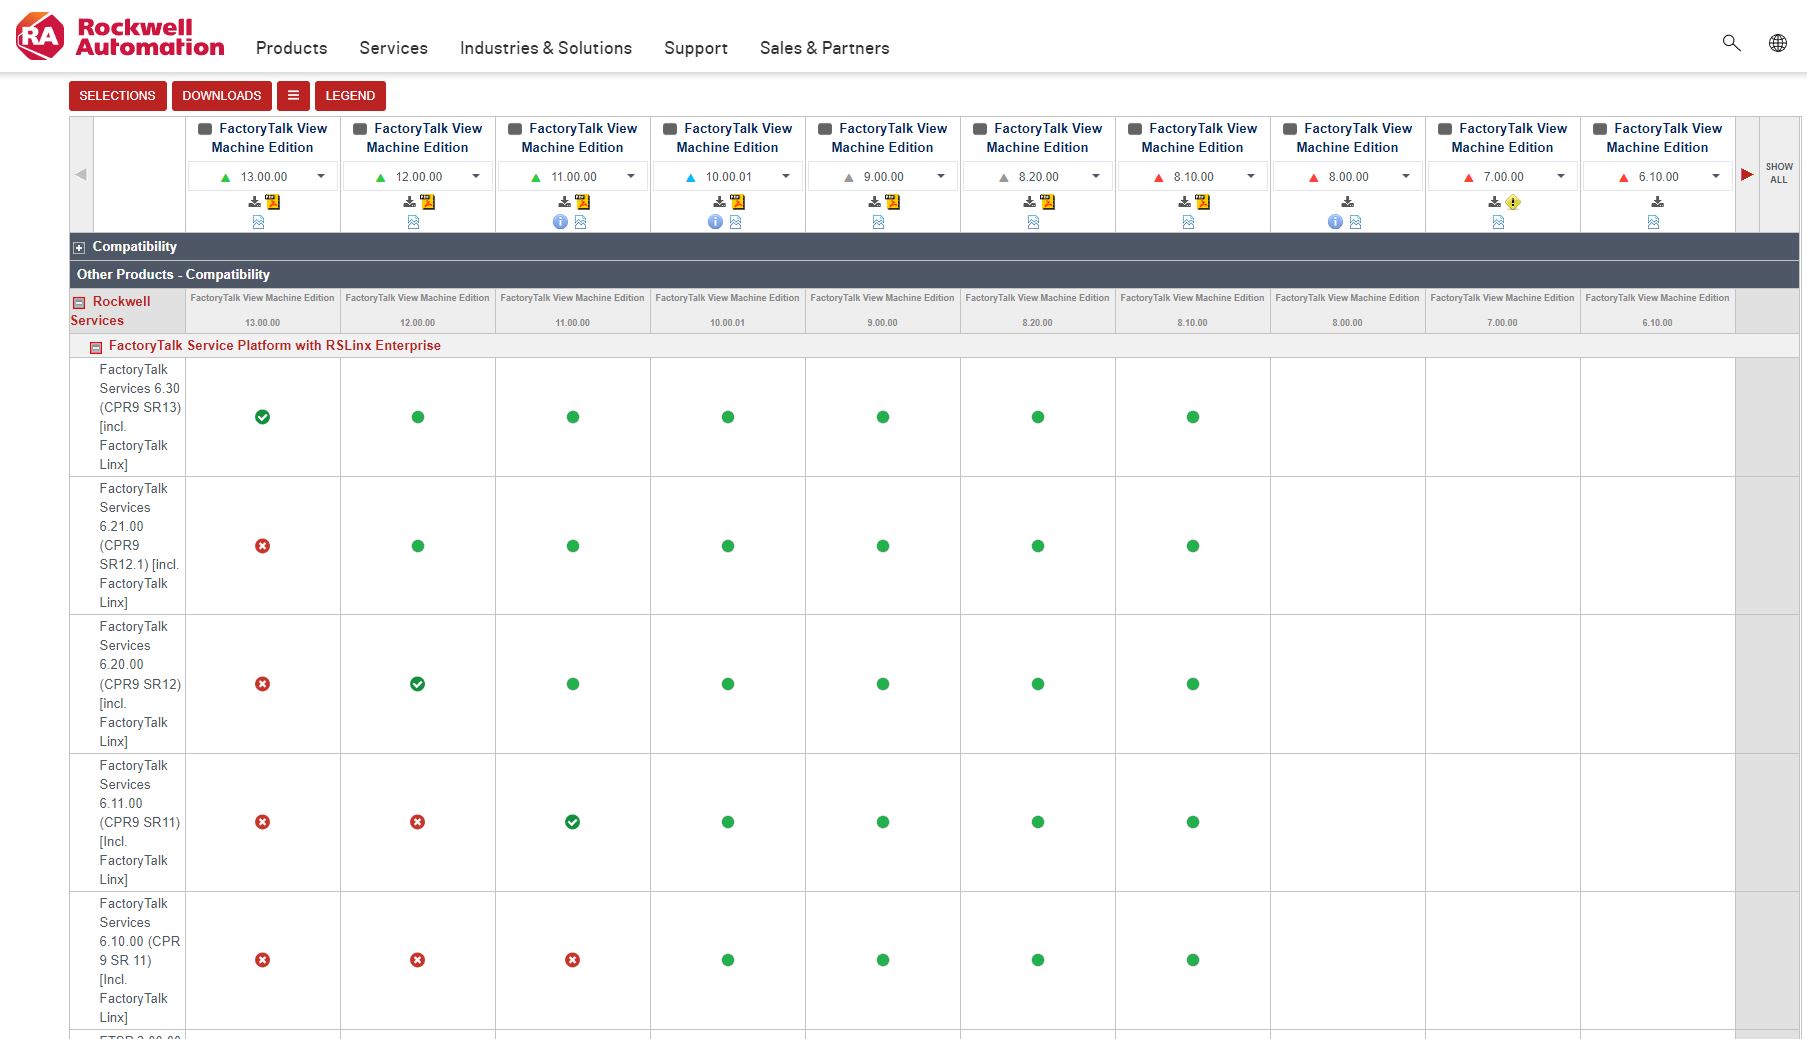The width and height of the screenshot is (1807, 1039).
Task: Open PDF release notes for 12.00.00
Action: [427, 202]
